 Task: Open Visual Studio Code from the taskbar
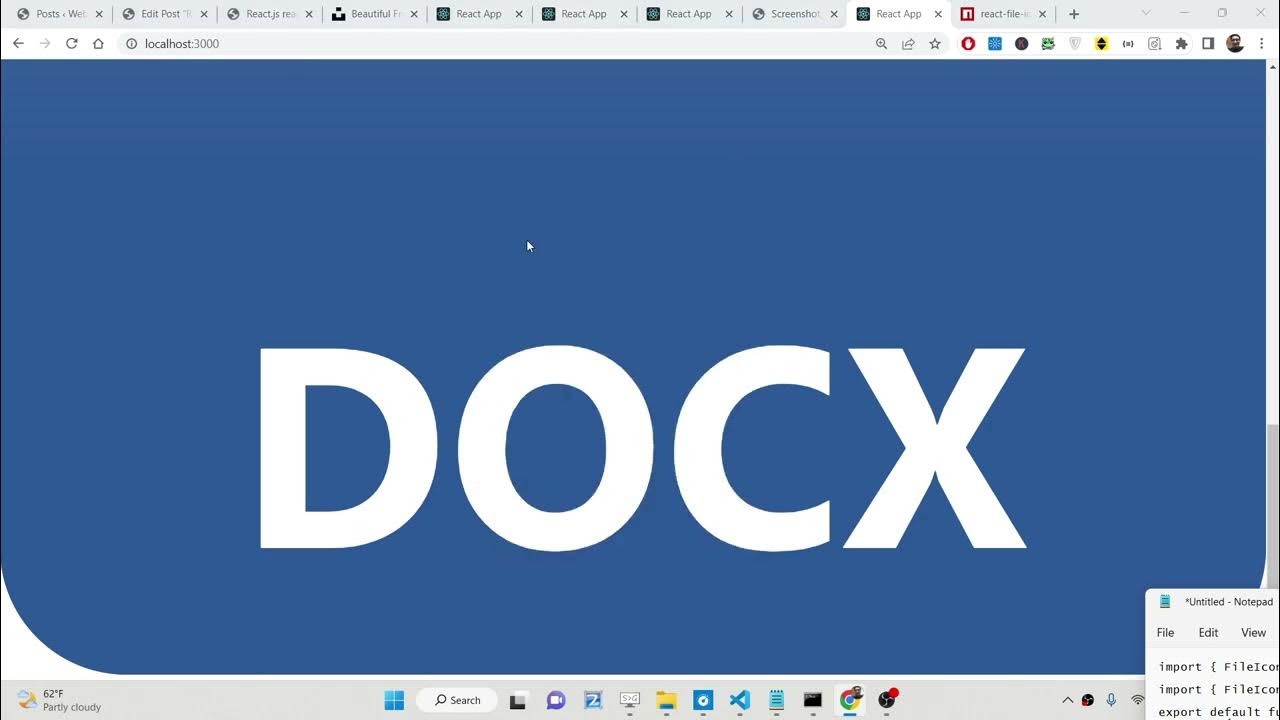coord(739,700)
